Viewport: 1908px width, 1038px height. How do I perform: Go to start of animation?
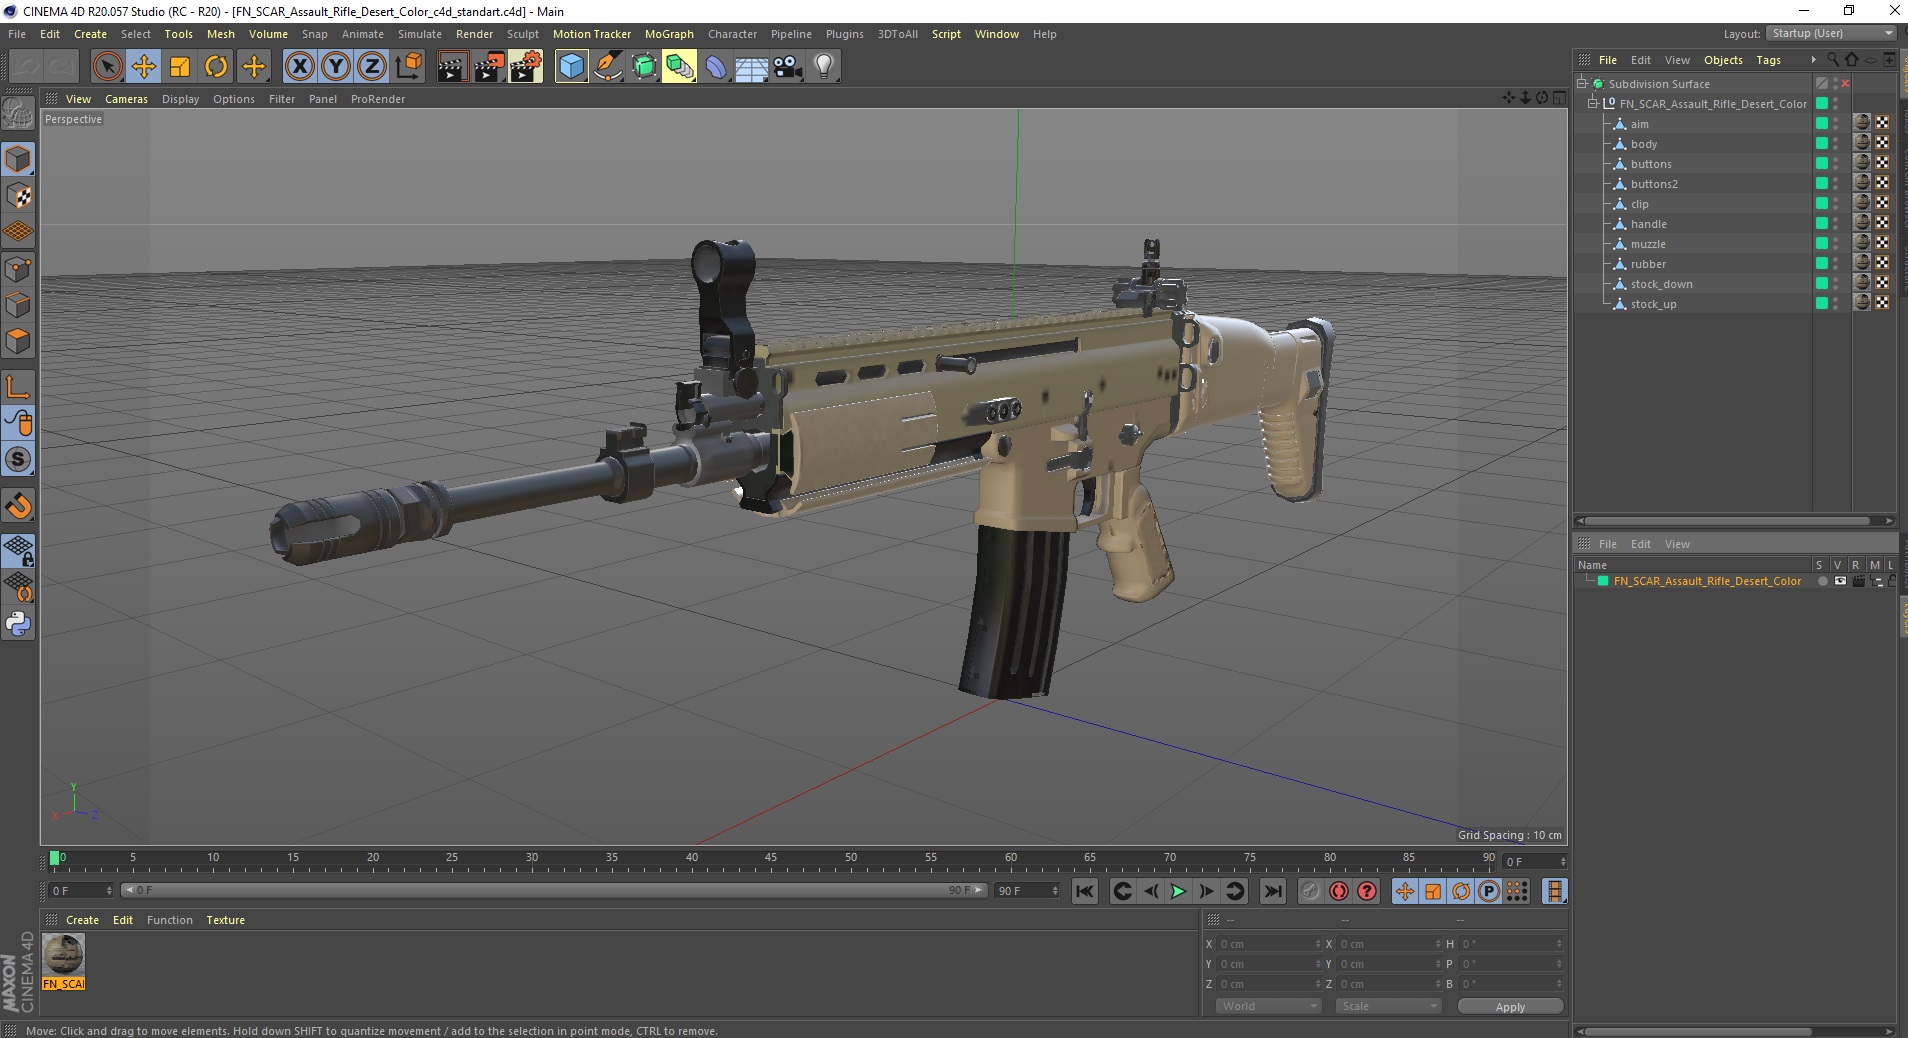point(1085,891)
